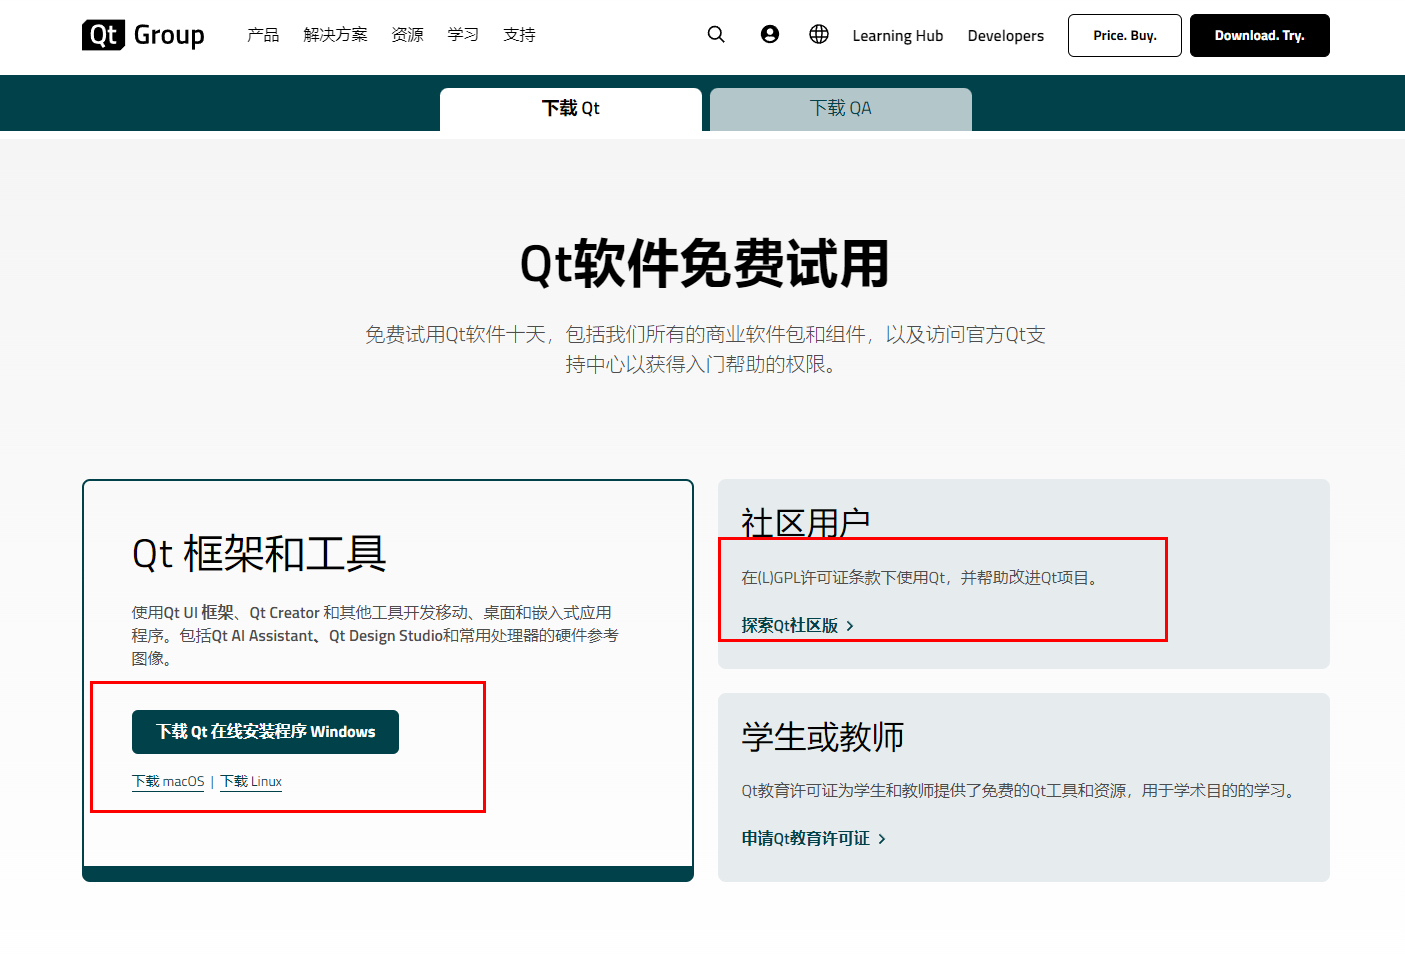Click the Download. Try. button
The image size is (1405, 954).
(1260, 35)
